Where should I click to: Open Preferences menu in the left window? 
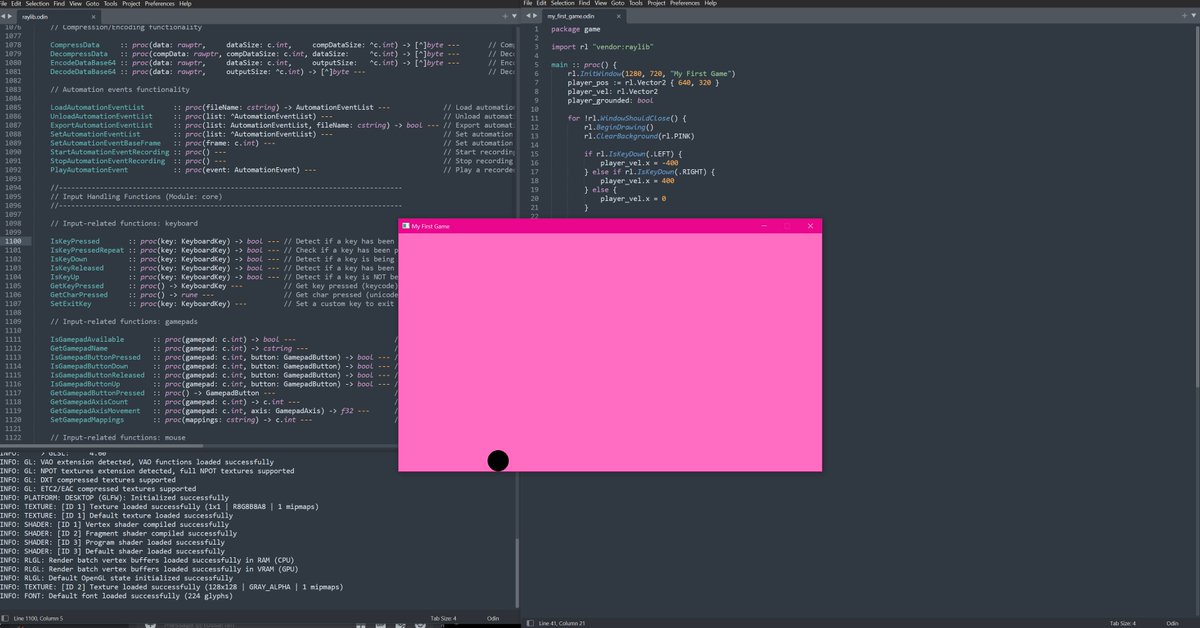(160, 3)
